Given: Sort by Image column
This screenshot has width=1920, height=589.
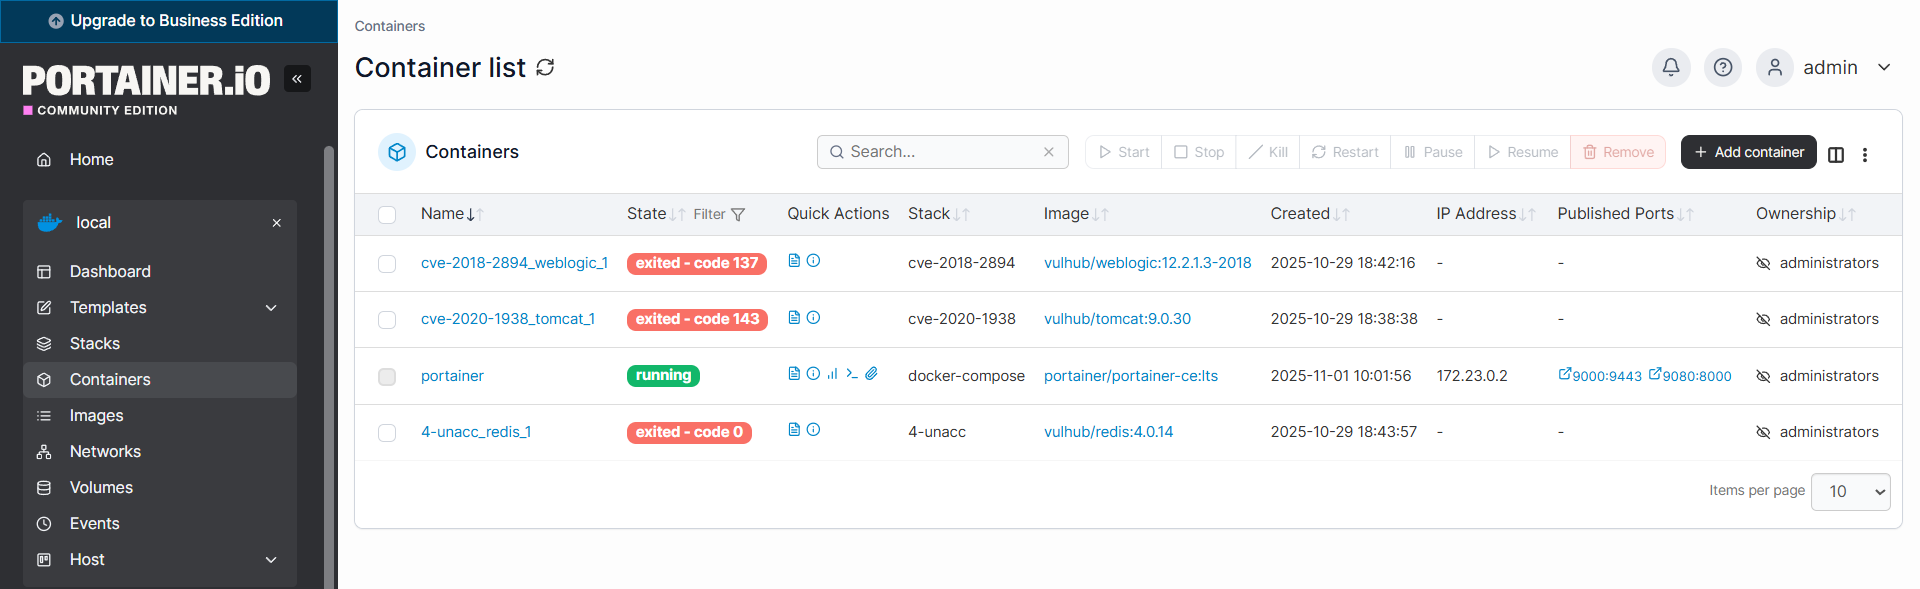Looking at the screenshot, I should point(1076,214).
